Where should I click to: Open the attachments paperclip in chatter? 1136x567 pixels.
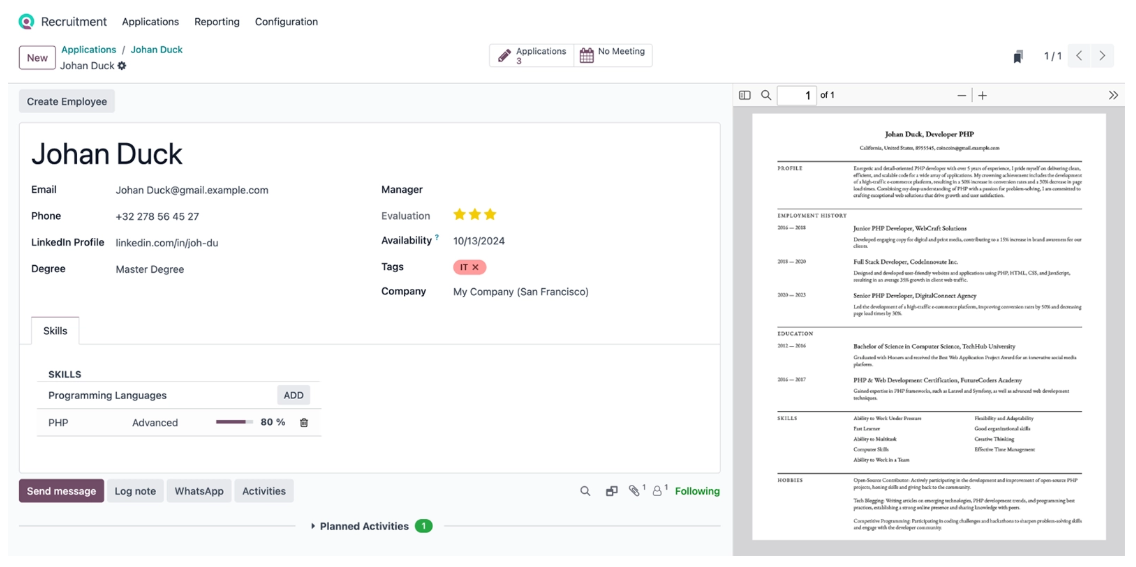[634, 491]
